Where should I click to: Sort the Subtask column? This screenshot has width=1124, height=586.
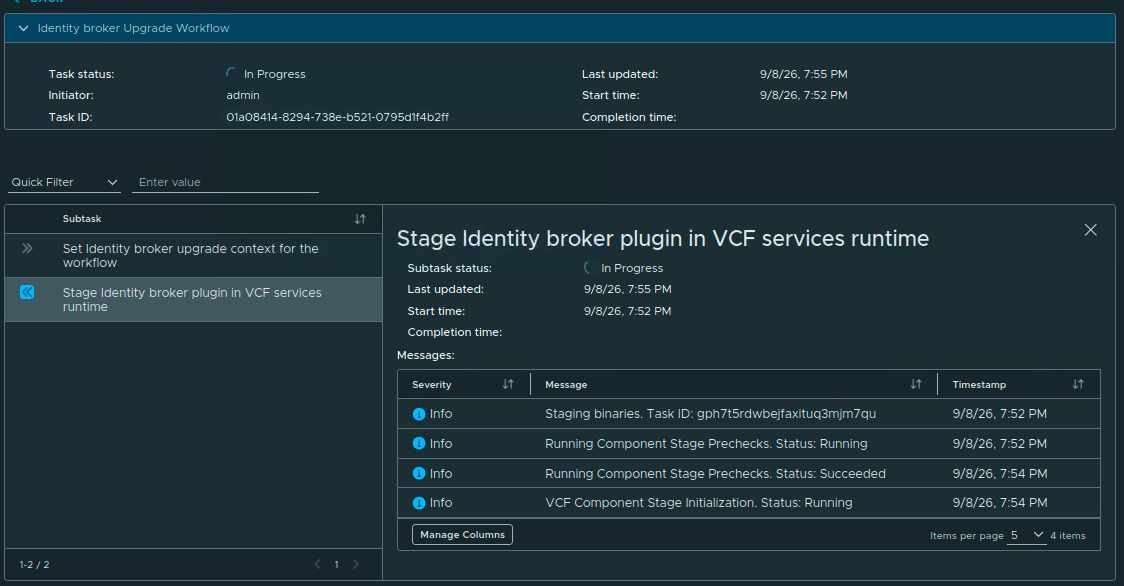[x=360, y=219]
